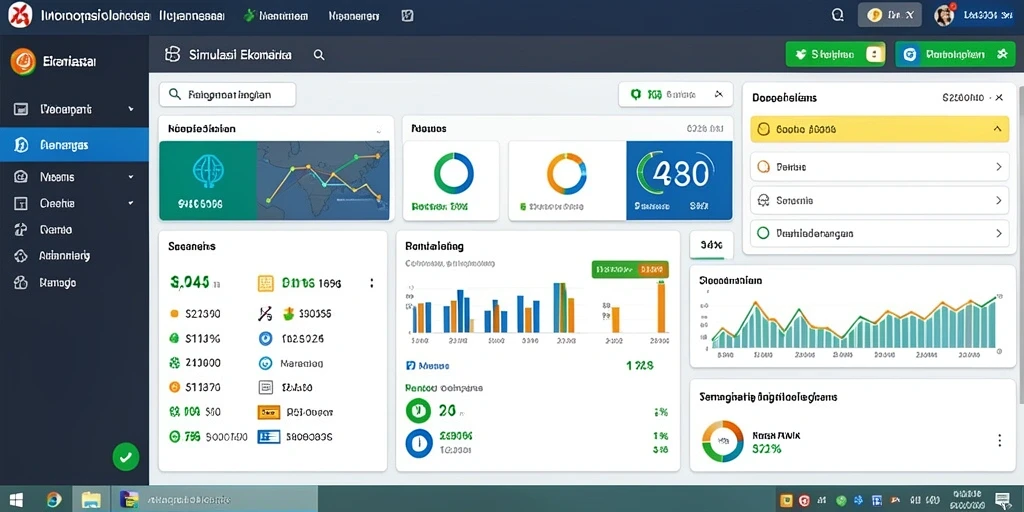Screen dimensions: 1024x512
Task: Open Chrome from the Windows taskbar
Action: coord(54,500)
